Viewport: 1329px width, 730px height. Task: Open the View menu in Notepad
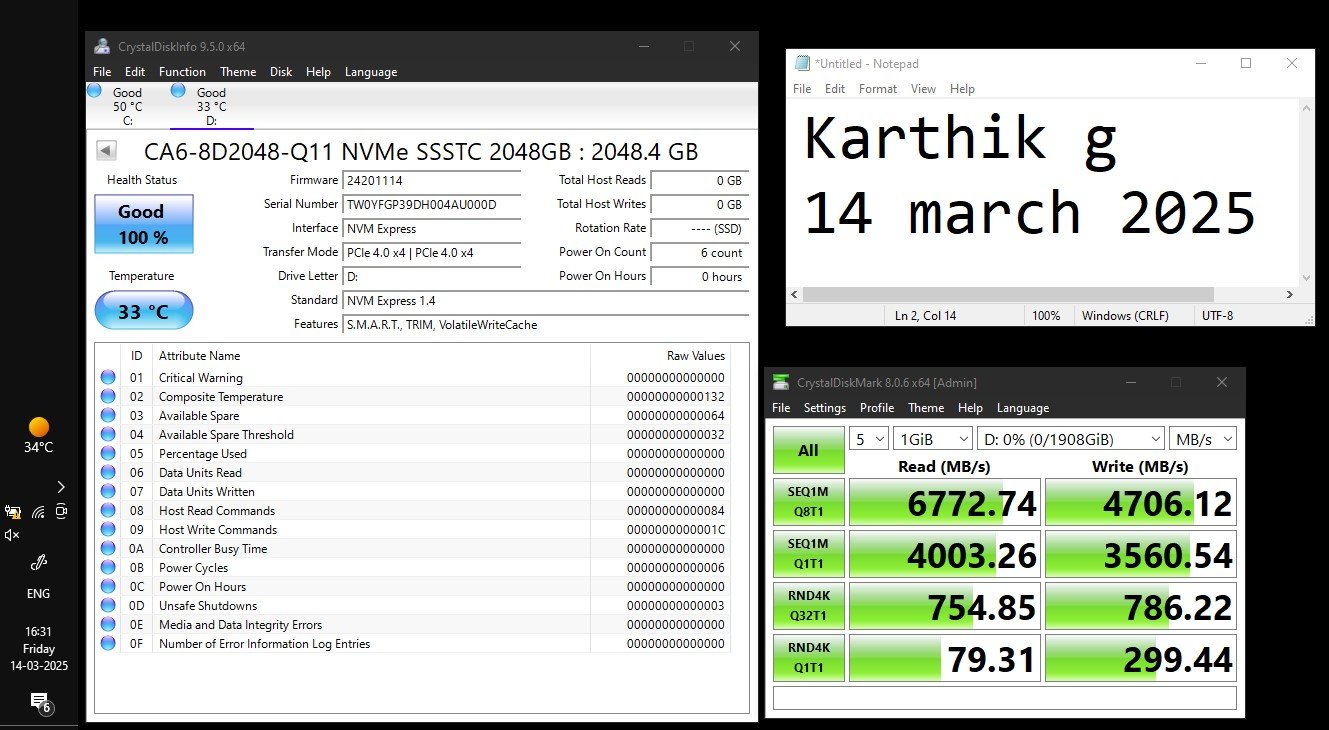tap(923, 89)
